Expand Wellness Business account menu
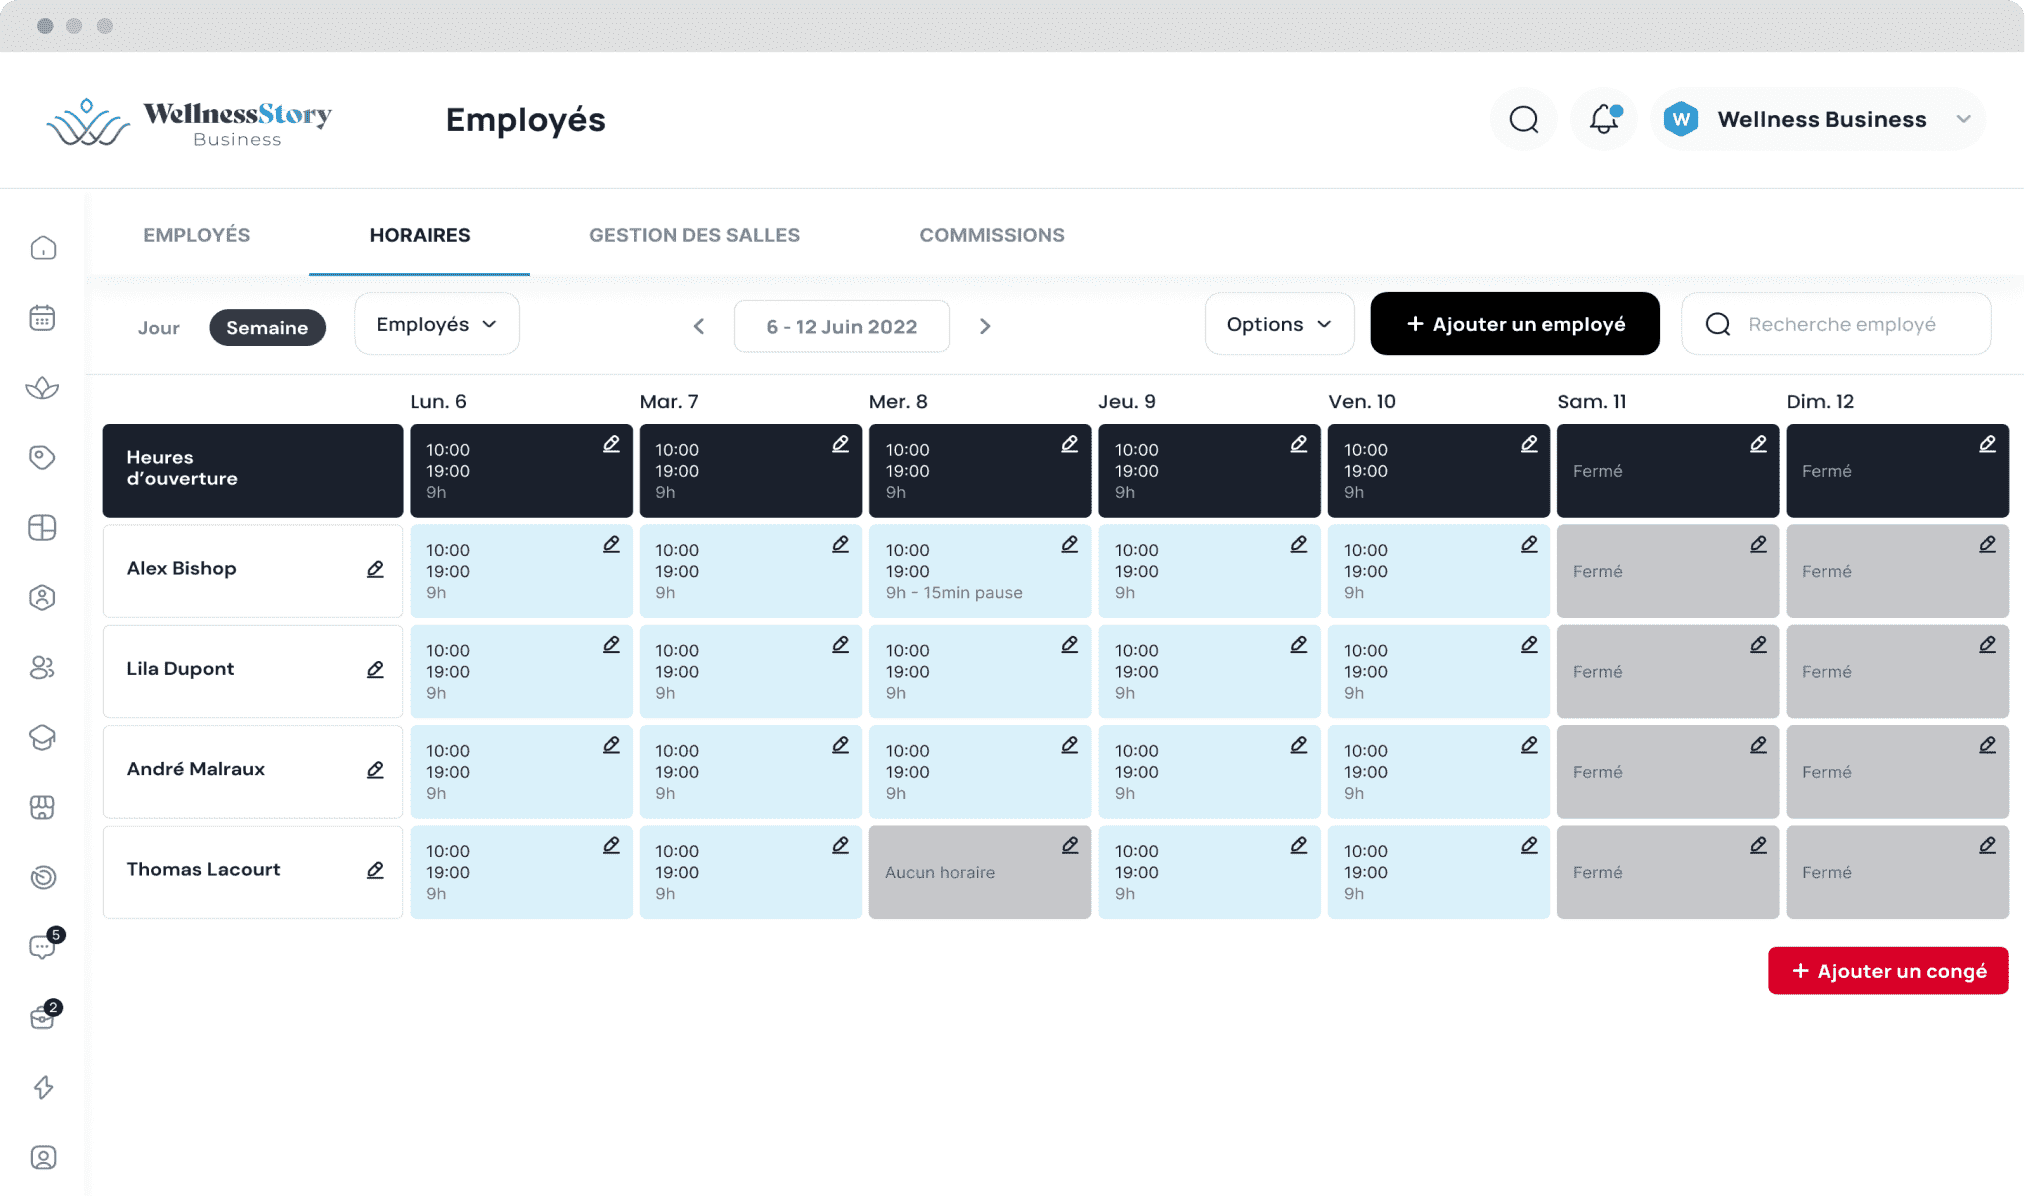This screenshot has height=1196, width=2025. point(1818,120)
